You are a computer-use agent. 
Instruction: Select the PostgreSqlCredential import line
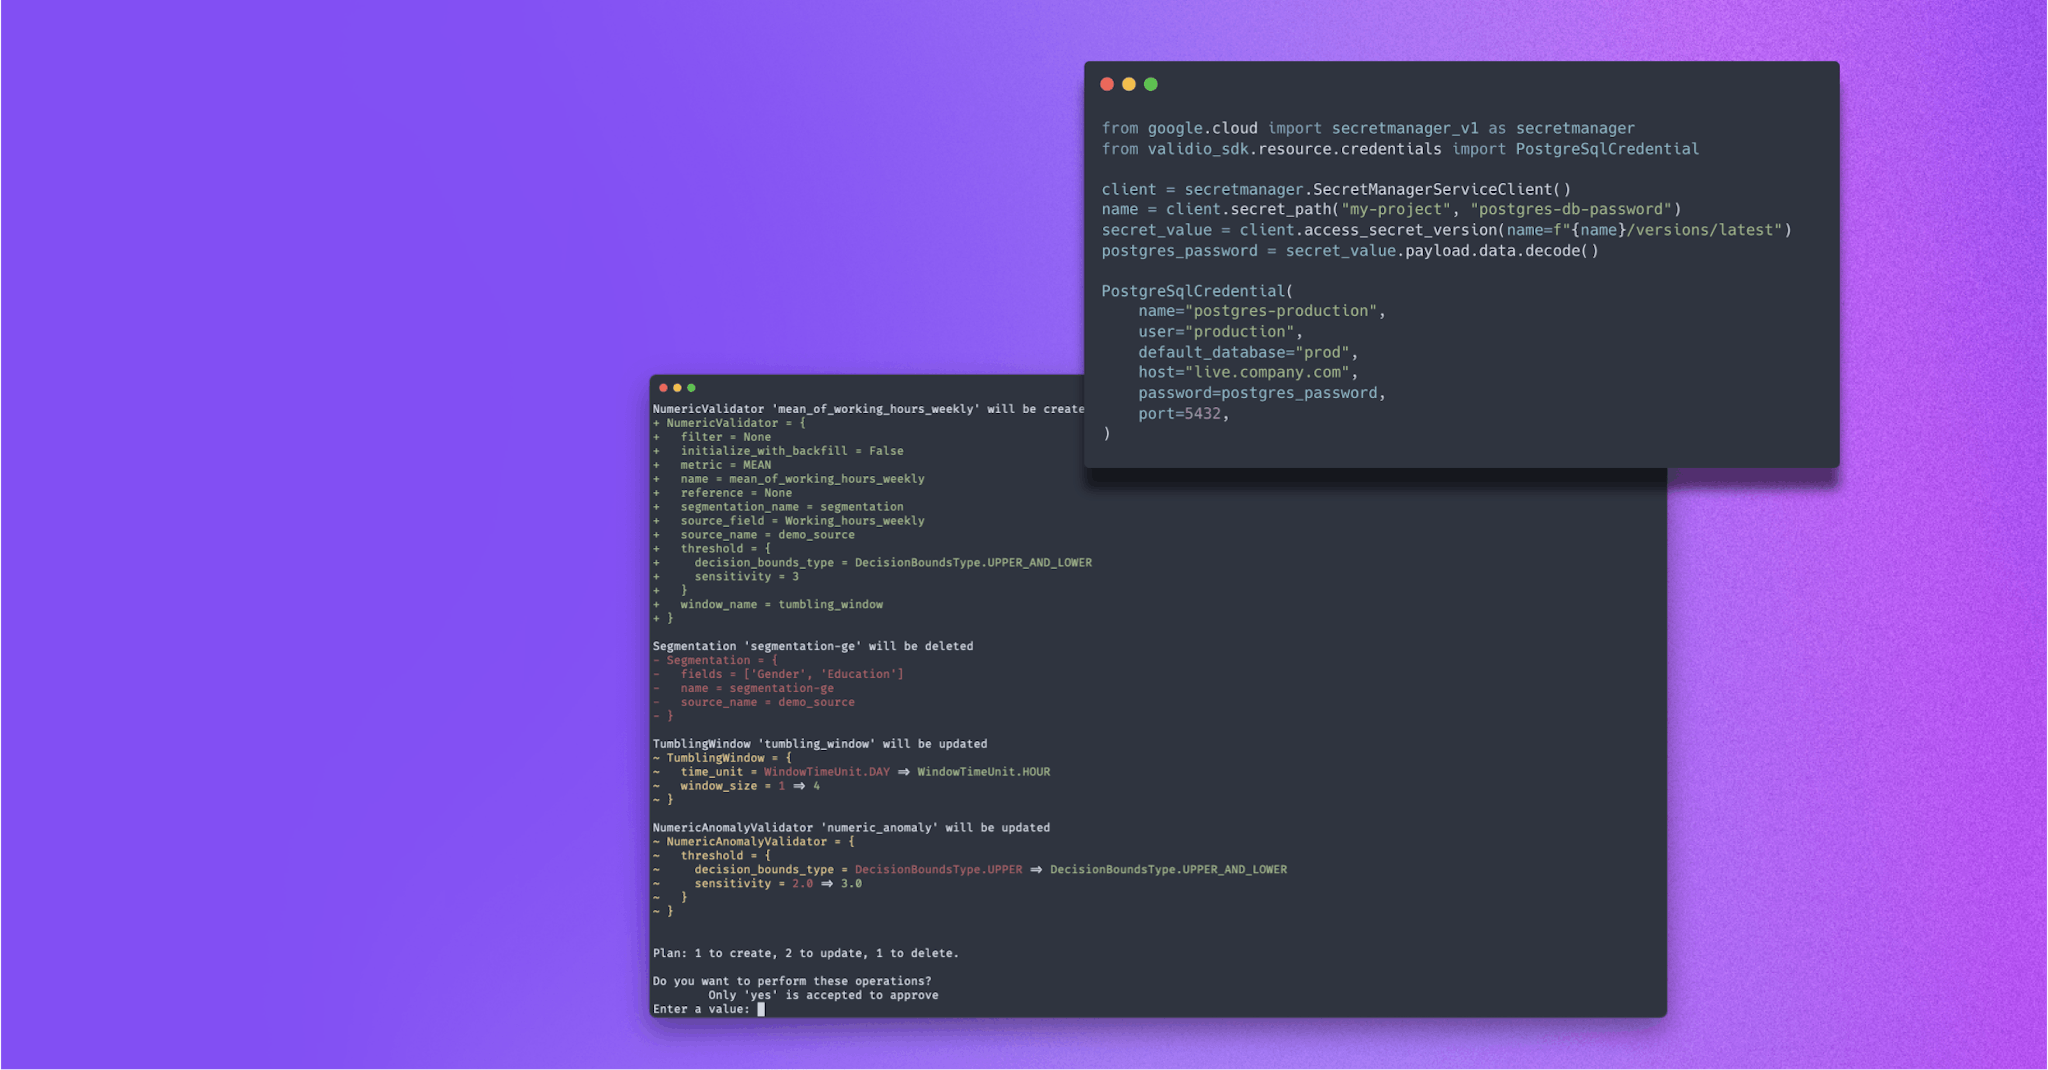coord(1400,148)
